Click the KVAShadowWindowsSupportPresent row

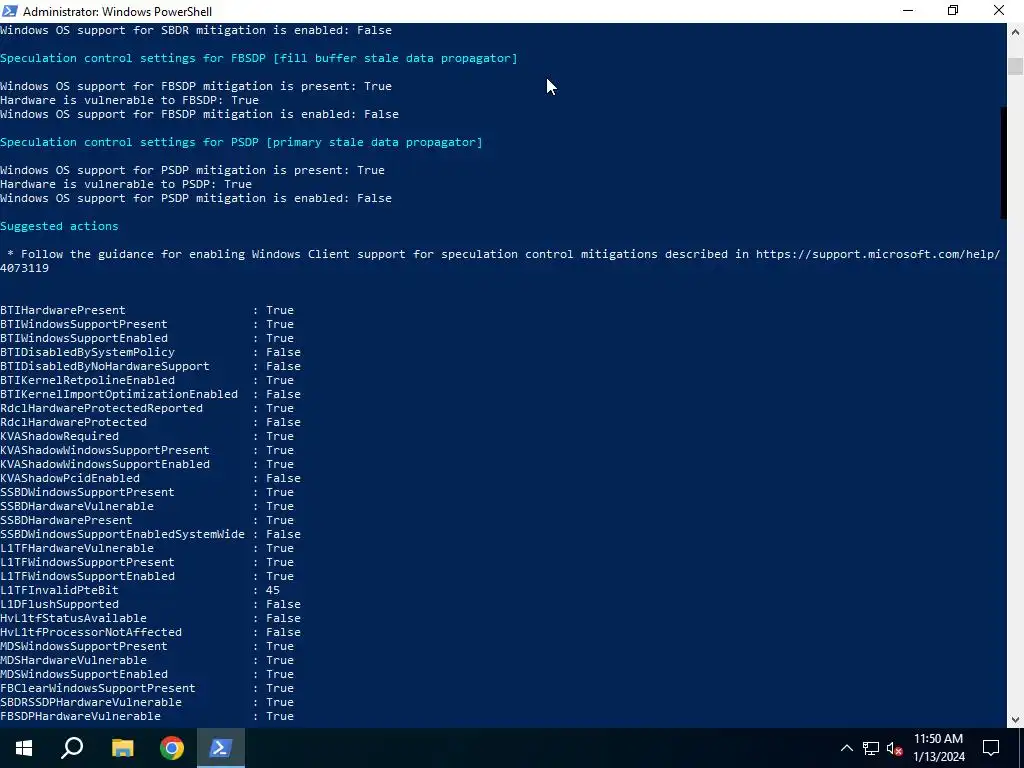(147, 450)
